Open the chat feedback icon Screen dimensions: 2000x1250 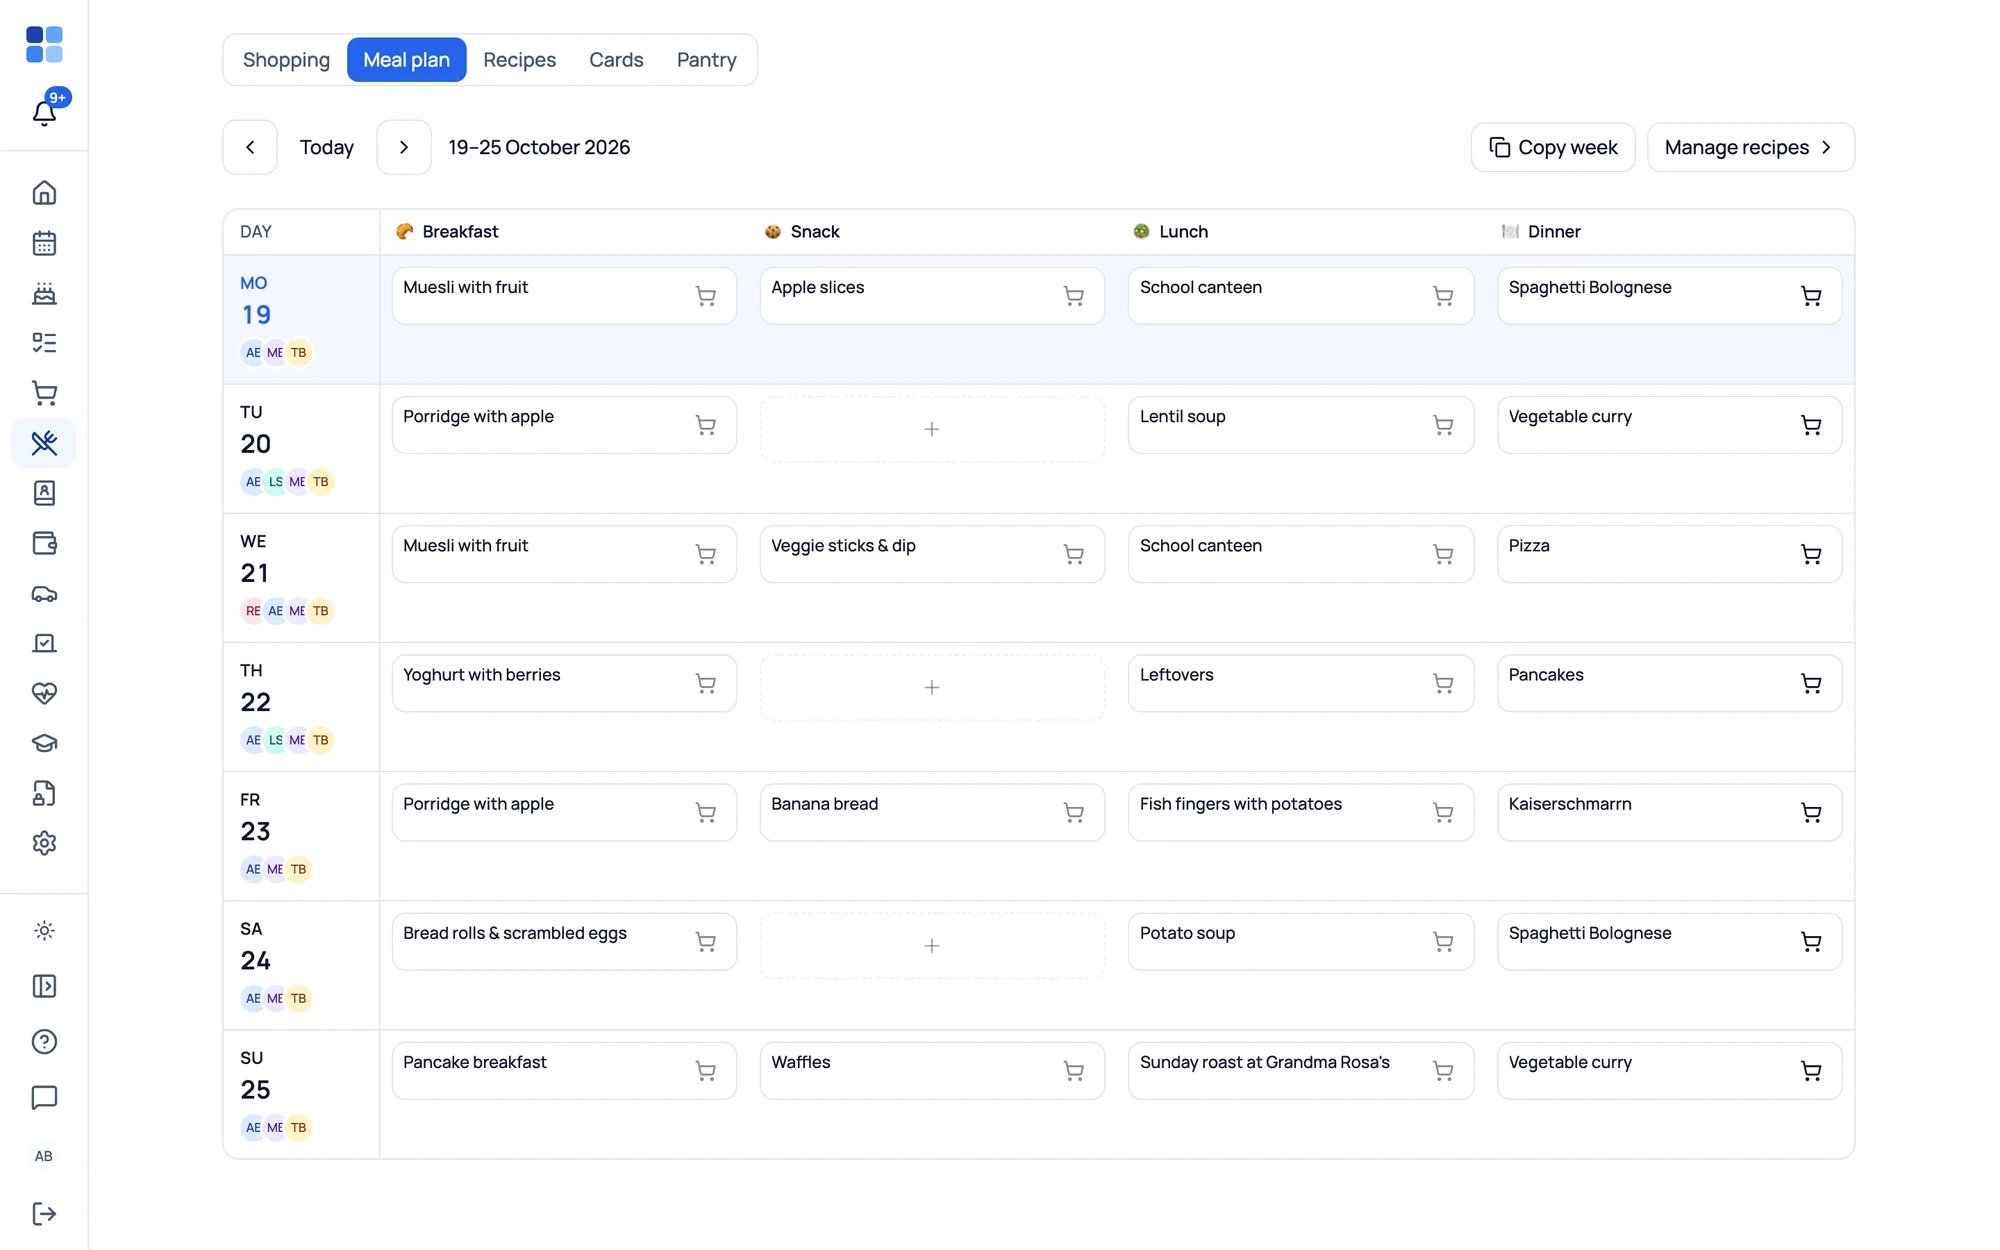(x=44, y=1098)
